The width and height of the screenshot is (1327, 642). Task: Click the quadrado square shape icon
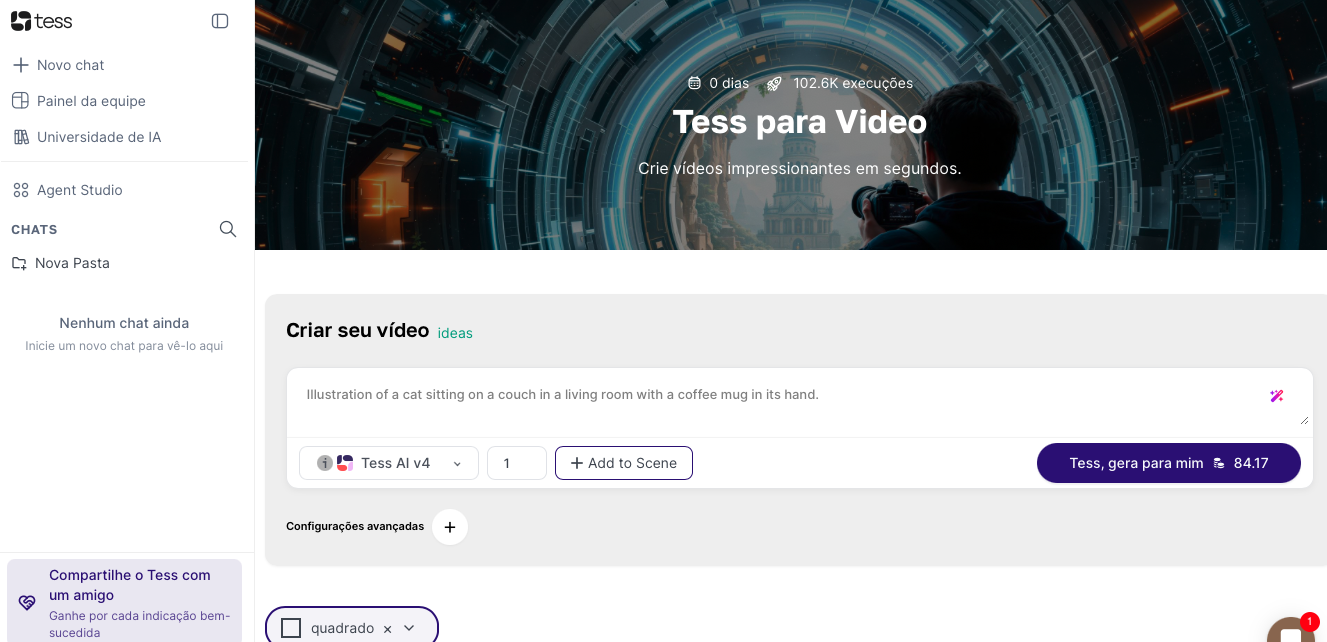coord(291,628)
